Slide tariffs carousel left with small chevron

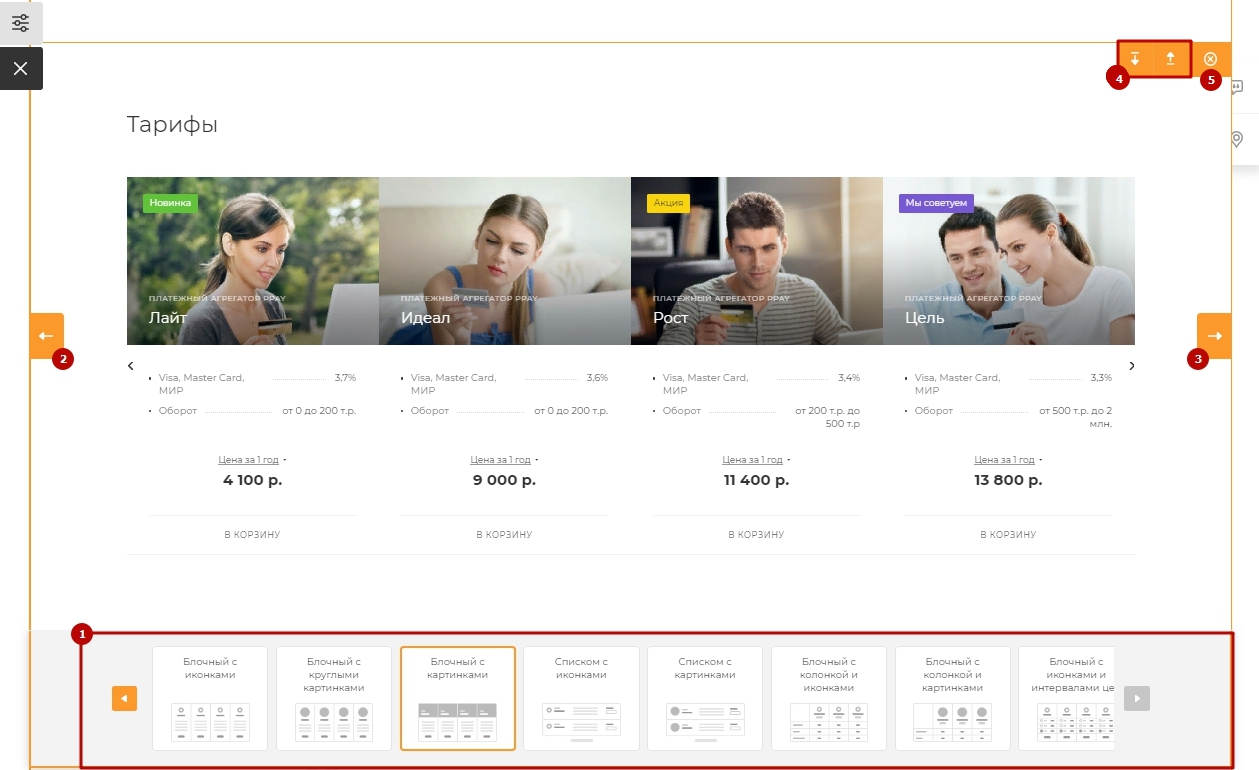pyautogui.click(x=131, y=366)
